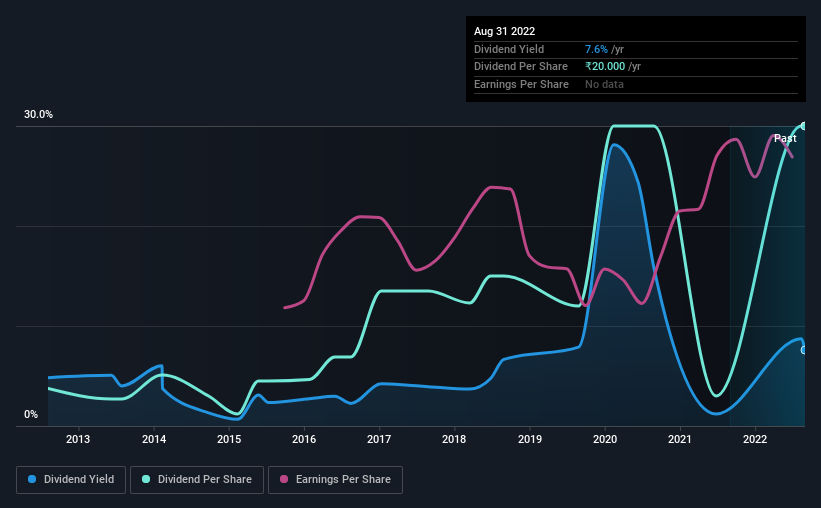The image size is (821, 508).
Task: Click the Dividend Per Share endpoint marker dot
Action: 804,126
